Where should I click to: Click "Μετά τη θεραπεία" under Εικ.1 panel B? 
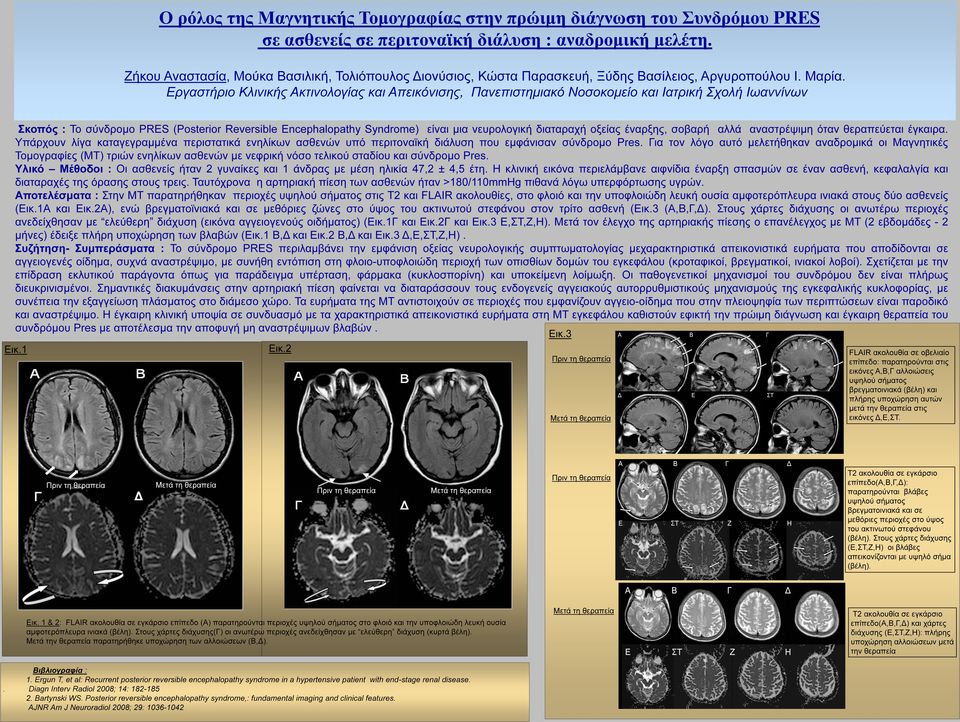tap(186, 485)
